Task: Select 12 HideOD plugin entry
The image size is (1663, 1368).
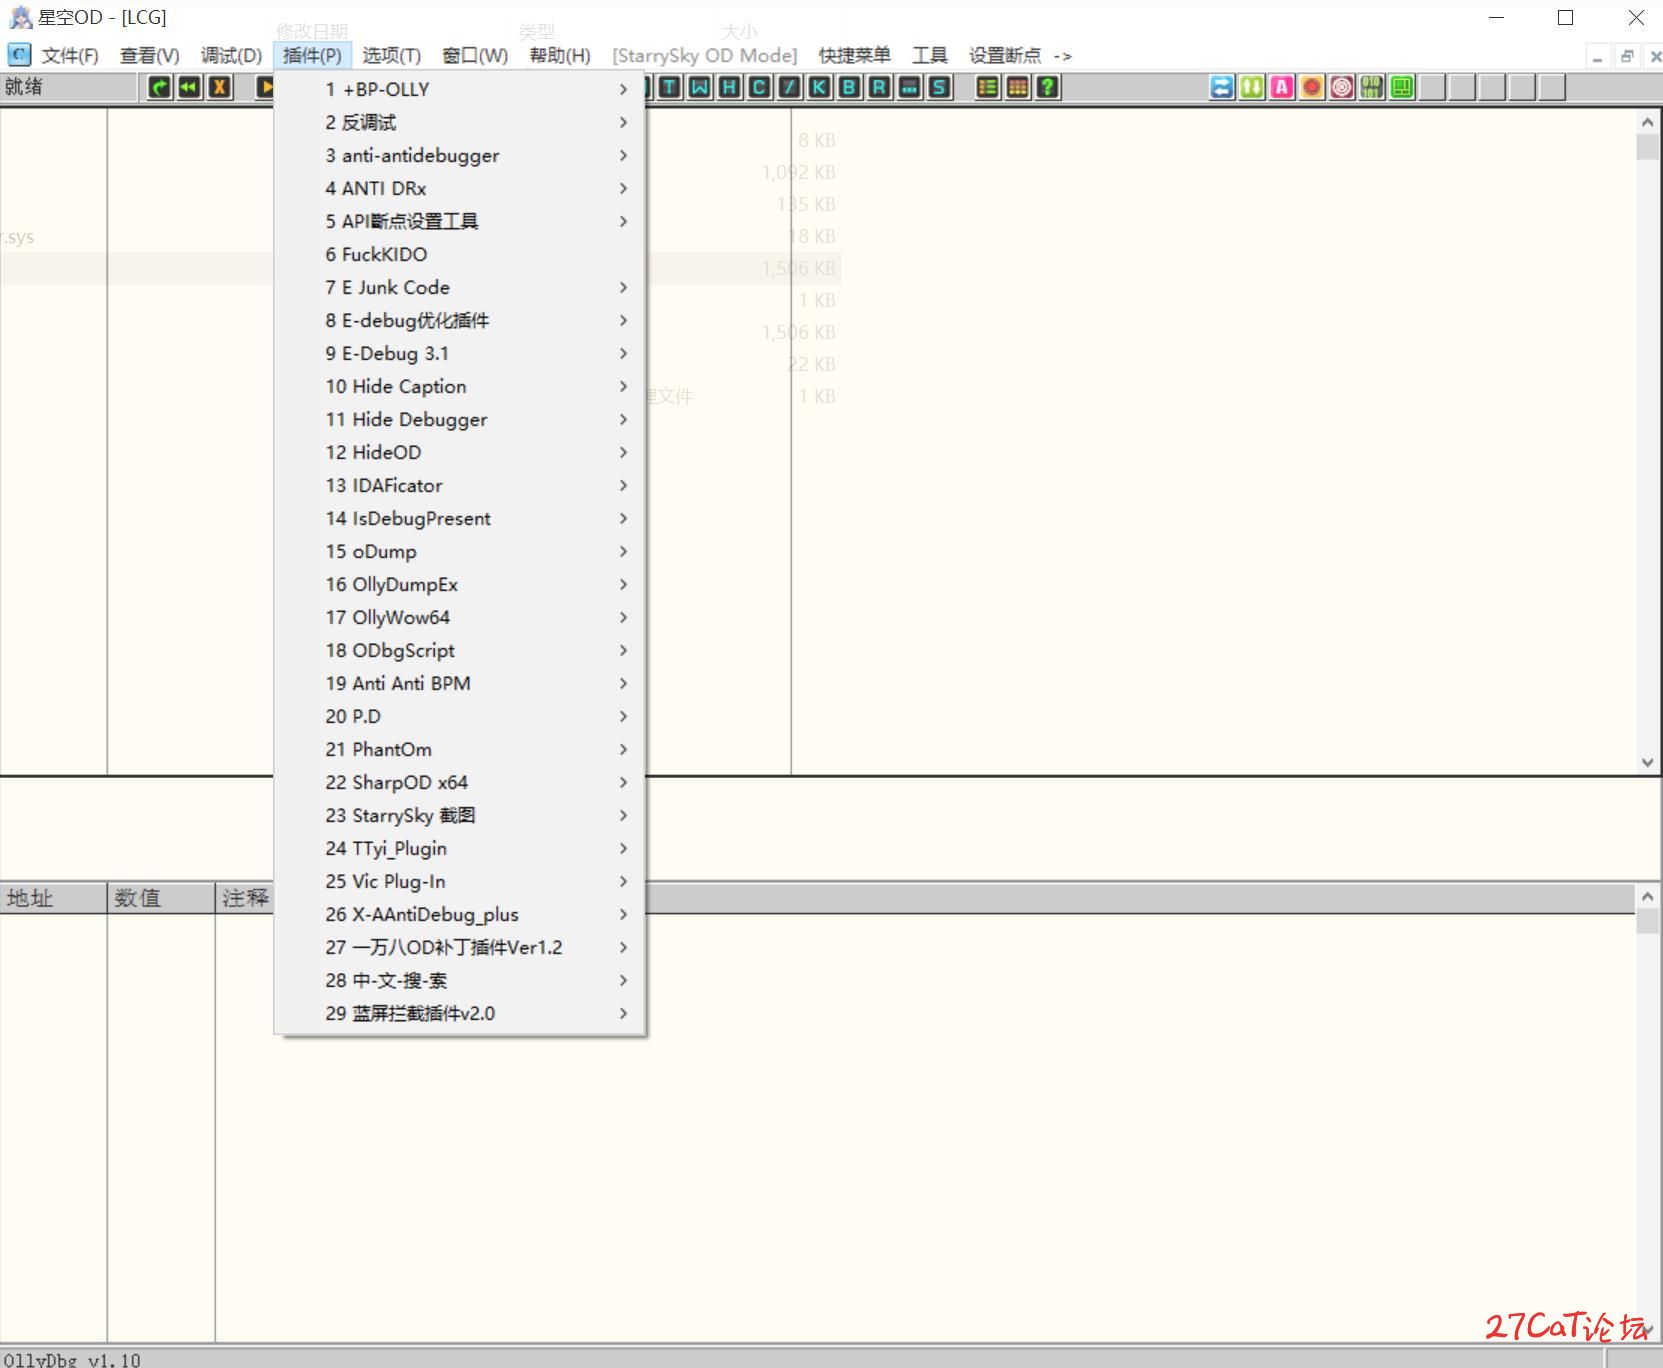Action: coord(460,452)
